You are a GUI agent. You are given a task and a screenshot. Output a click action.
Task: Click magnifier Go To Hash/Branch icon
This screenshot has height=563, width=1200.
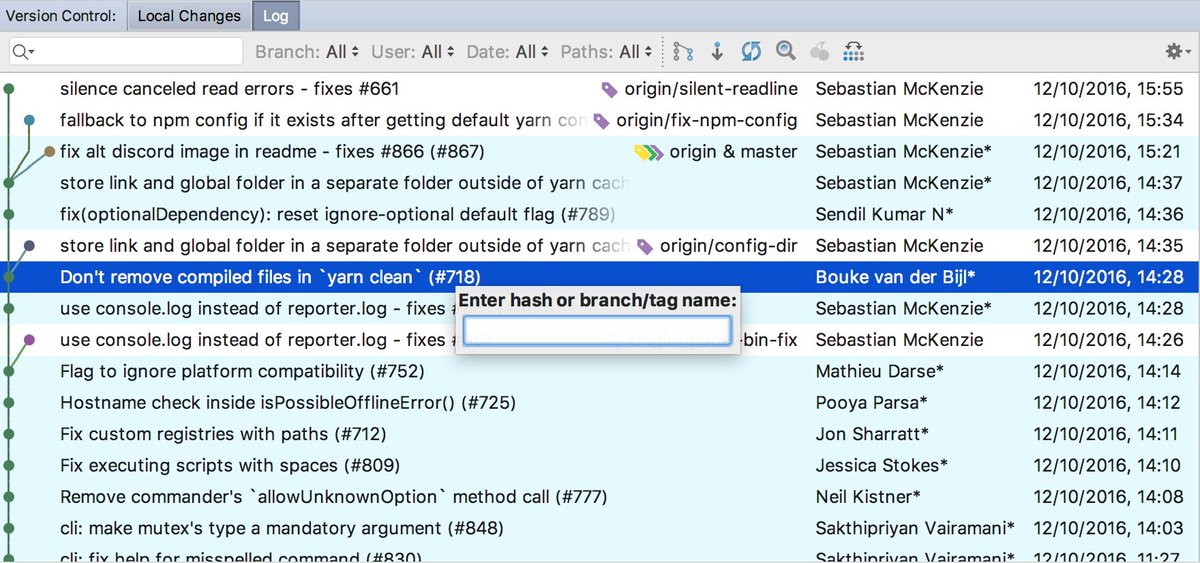point(786,51)
